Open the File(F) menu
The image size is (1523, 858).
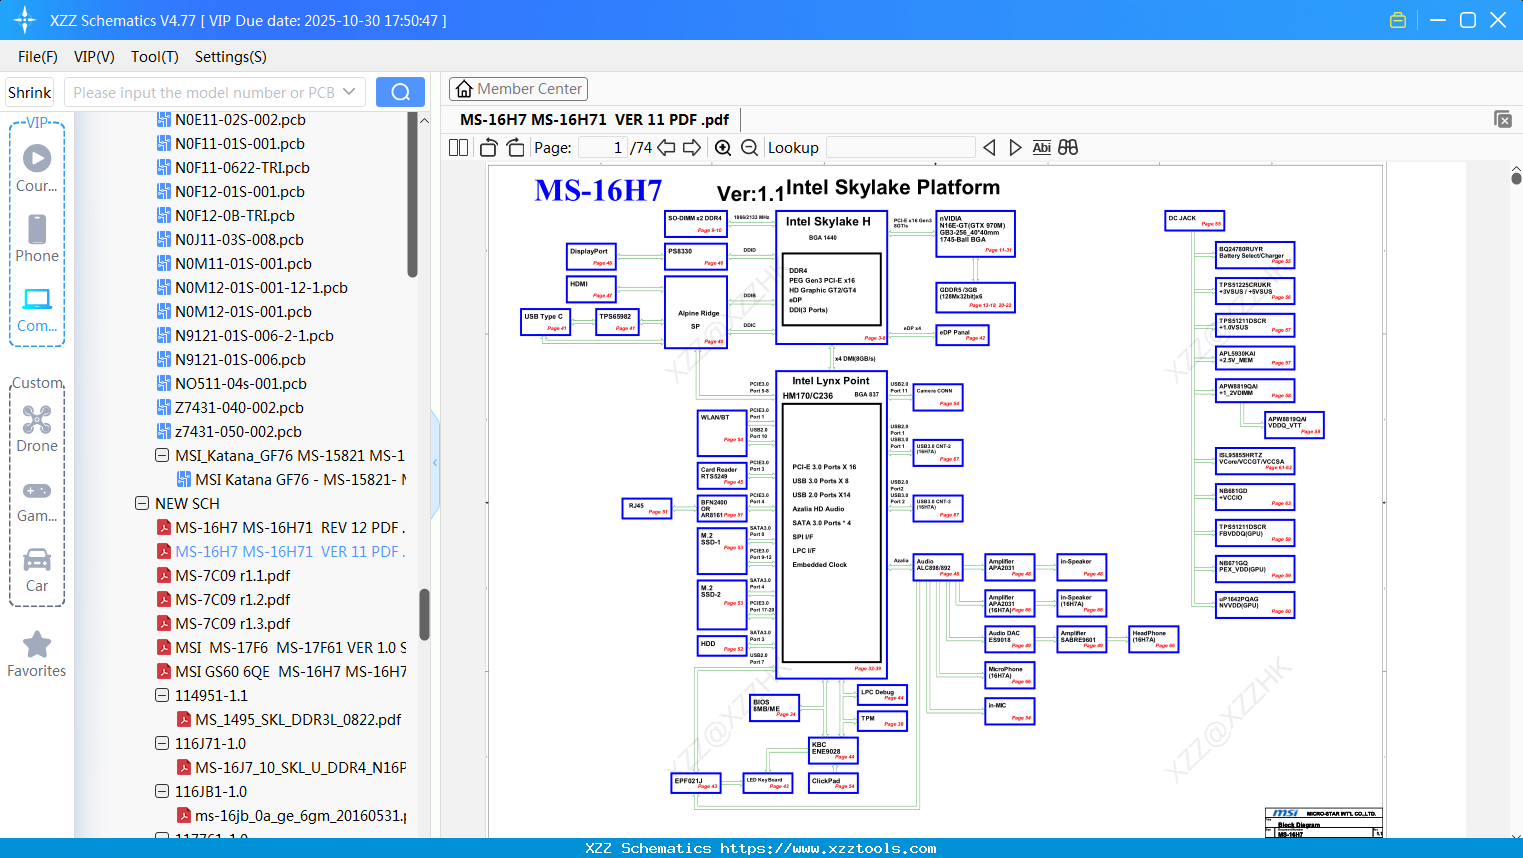click(38, 57)
